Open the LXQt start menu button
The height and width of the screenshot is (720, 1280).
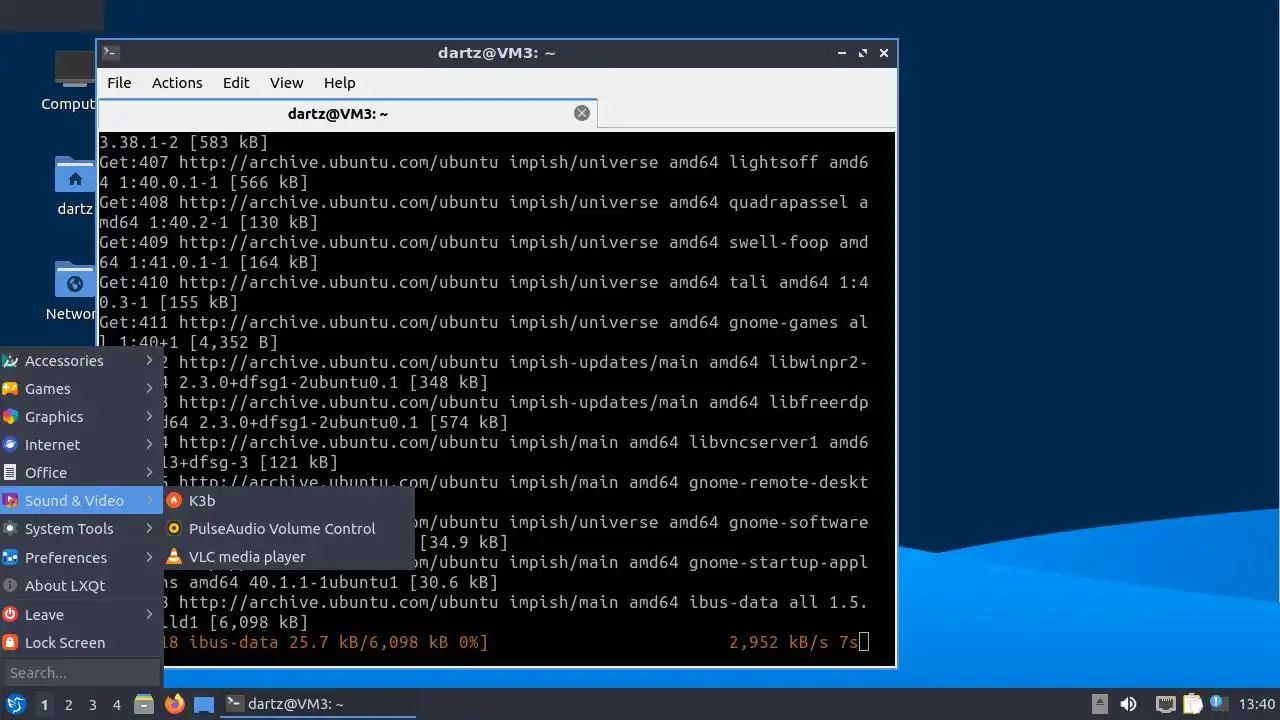coord(15,704)
